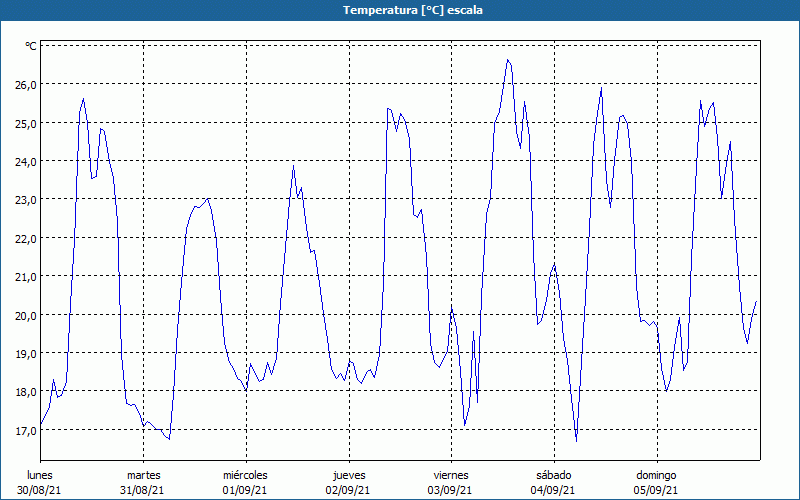Click the 25,0 y-axis label
The height and width of the screenshot is (500, 800).
coord(26,123)
